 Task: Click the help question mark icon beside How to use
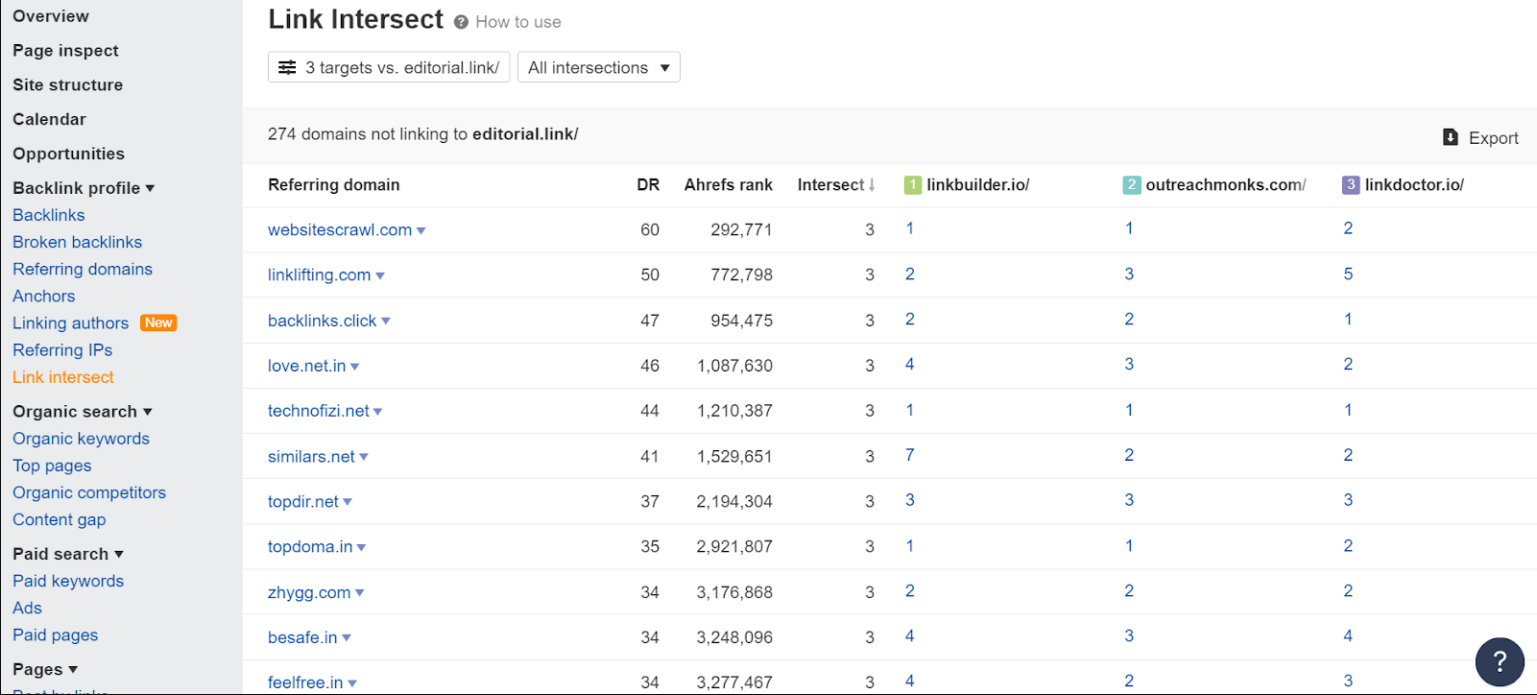tap(461, 22)
